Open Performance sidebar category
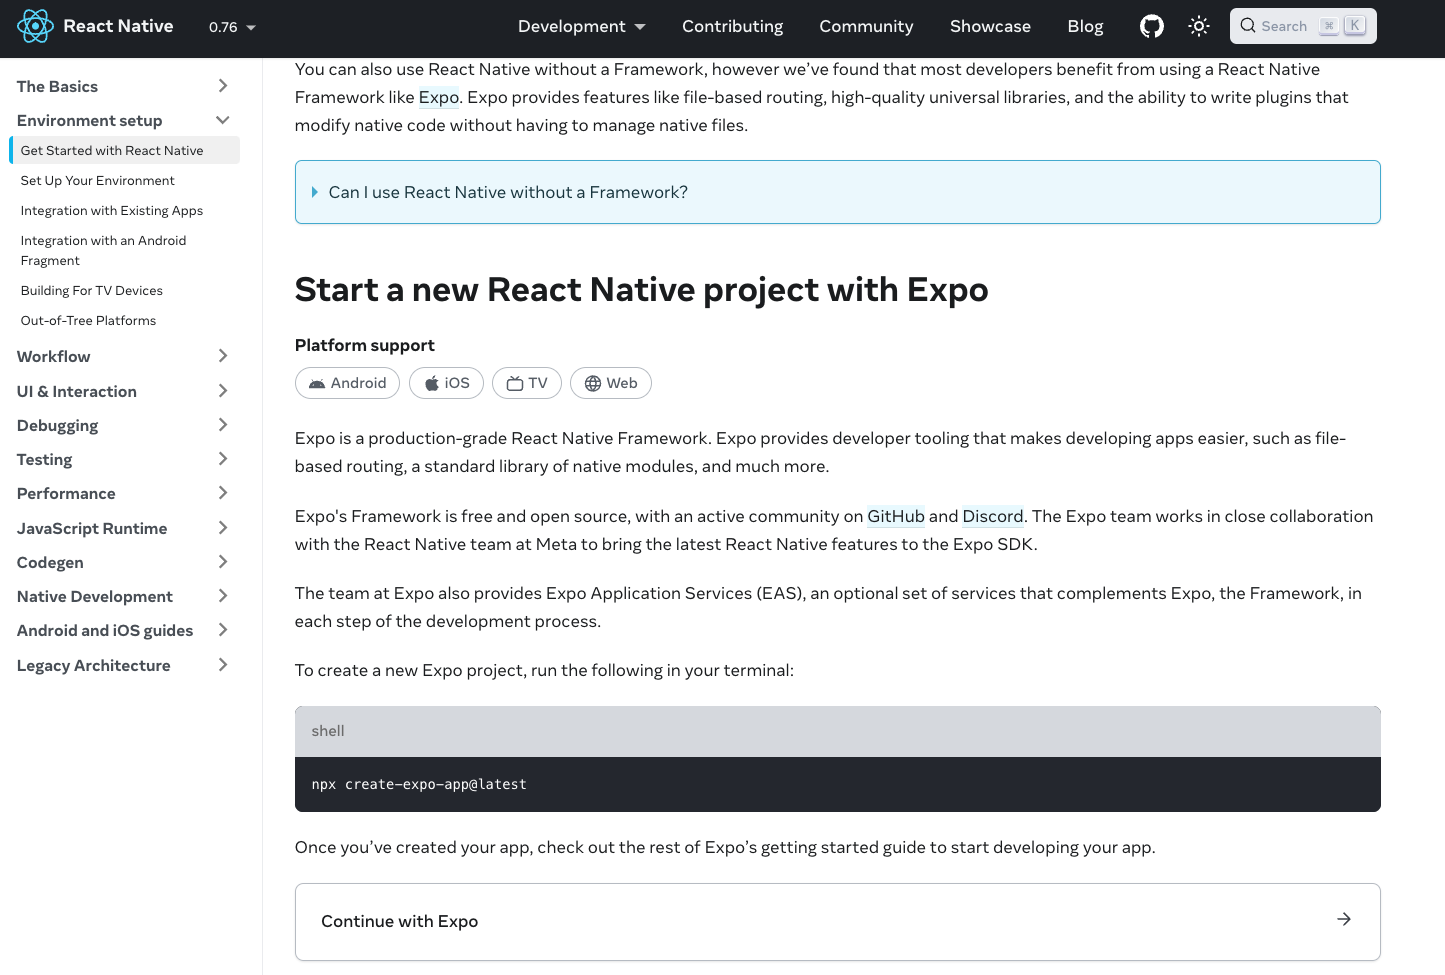The width and height of the screenshot is (1445, 975). [66, 493]
